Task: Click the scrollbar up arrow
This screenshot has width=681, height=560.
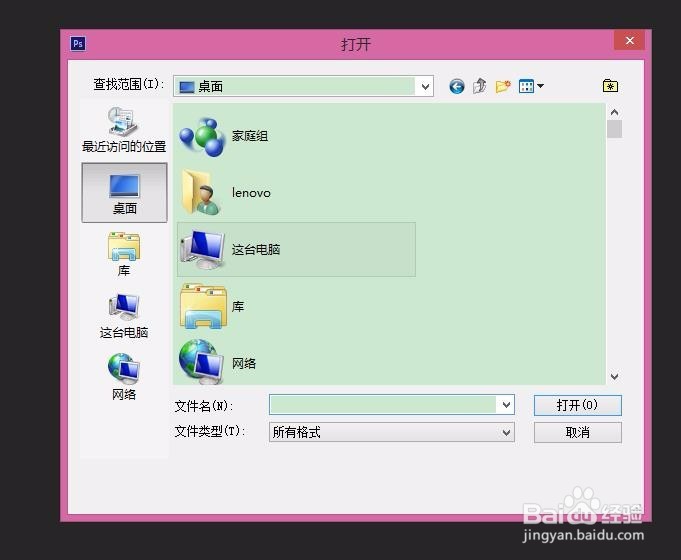Action: click(x=614, y=113)
